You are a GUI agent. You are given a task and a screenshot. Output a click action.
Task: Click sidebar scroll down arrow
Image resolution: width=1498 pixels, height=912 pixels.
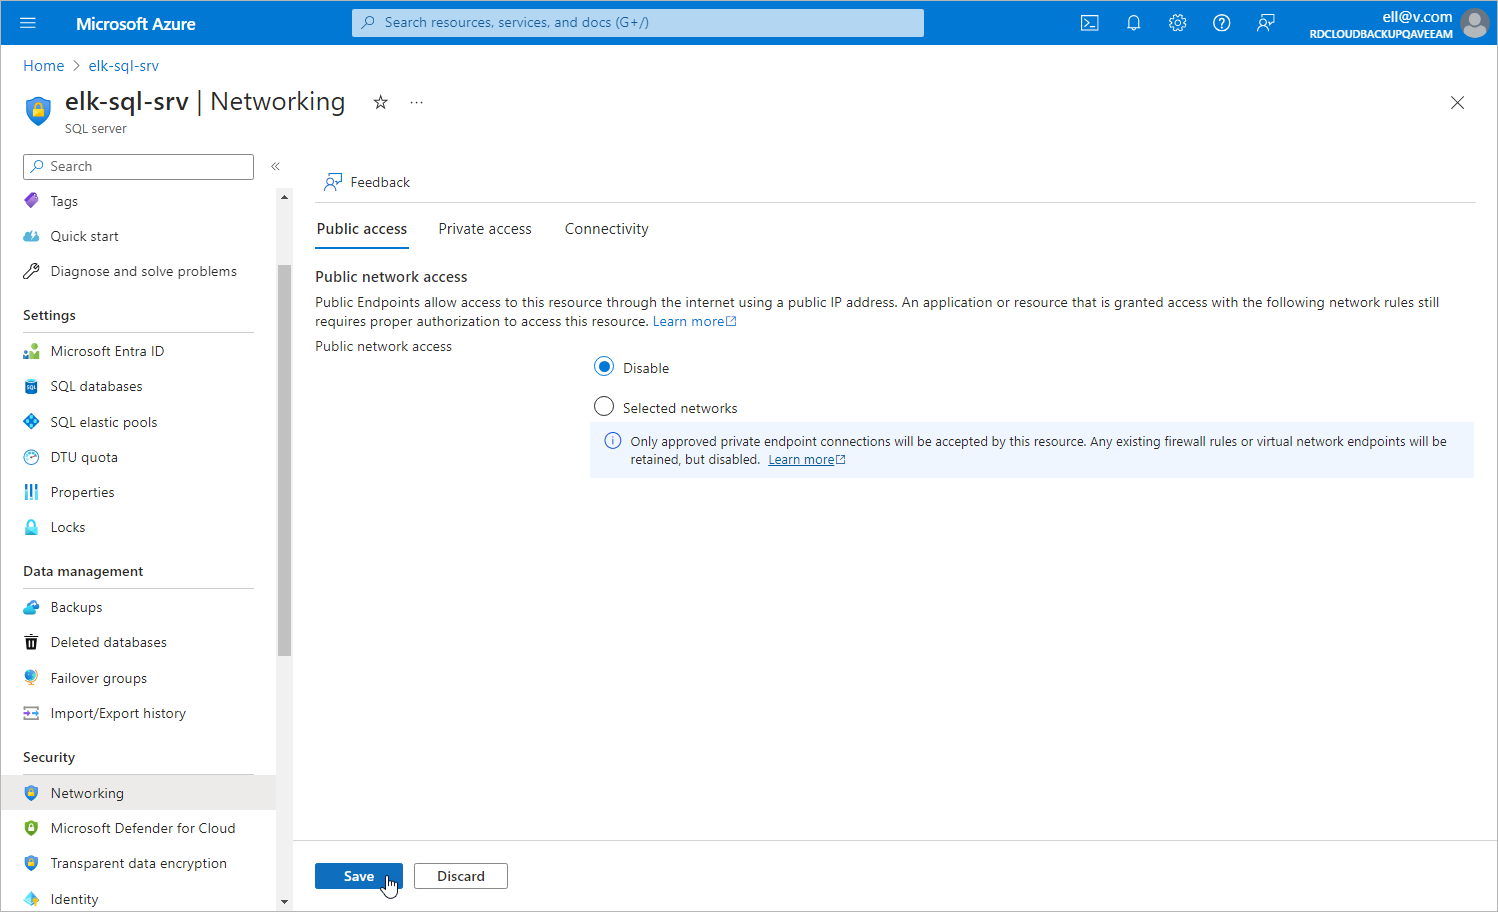pos(285,902)
